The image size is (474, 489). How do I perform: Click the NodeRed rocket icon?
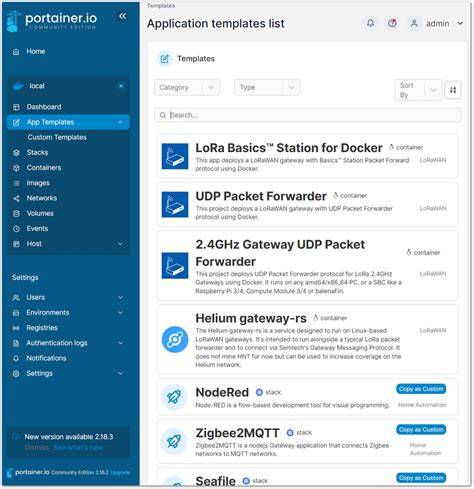pyautogui.click(x=174, y=397)
